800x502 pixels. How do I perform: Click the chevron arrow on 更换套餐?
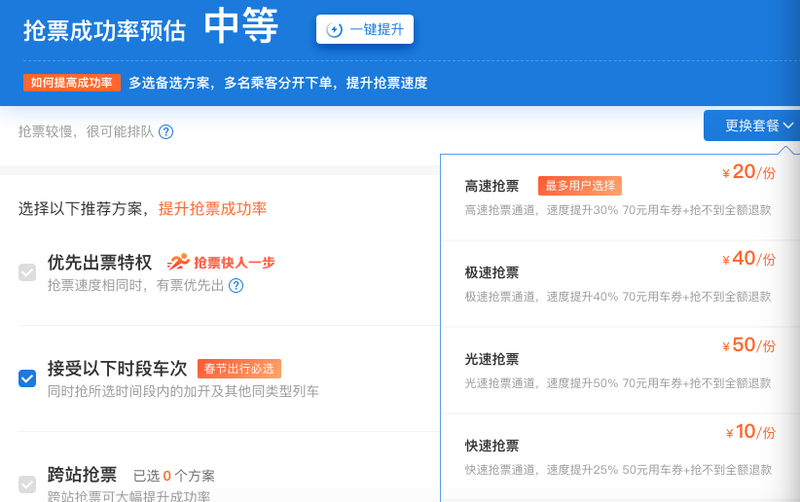pos(788,126)
